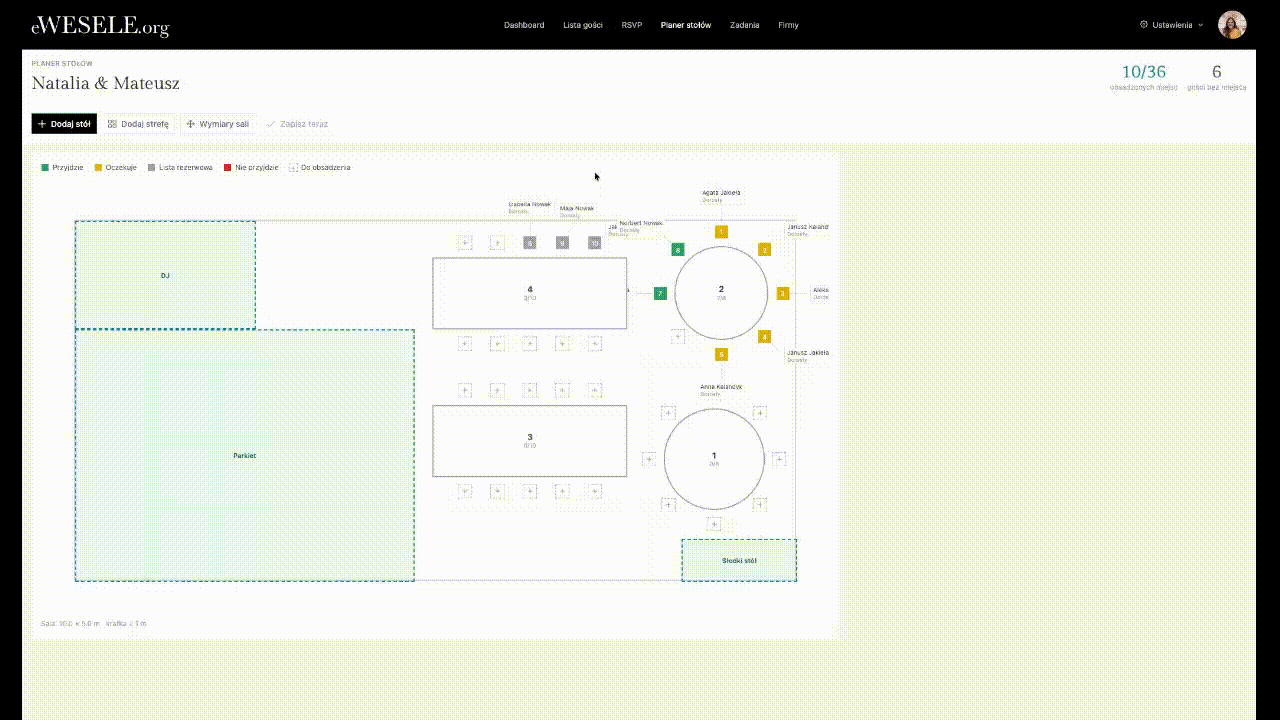This screenshot has height=720, width=1280.
Task: Click the green Przyjdzie legend swatch
Action: click(x=45, y=167)
